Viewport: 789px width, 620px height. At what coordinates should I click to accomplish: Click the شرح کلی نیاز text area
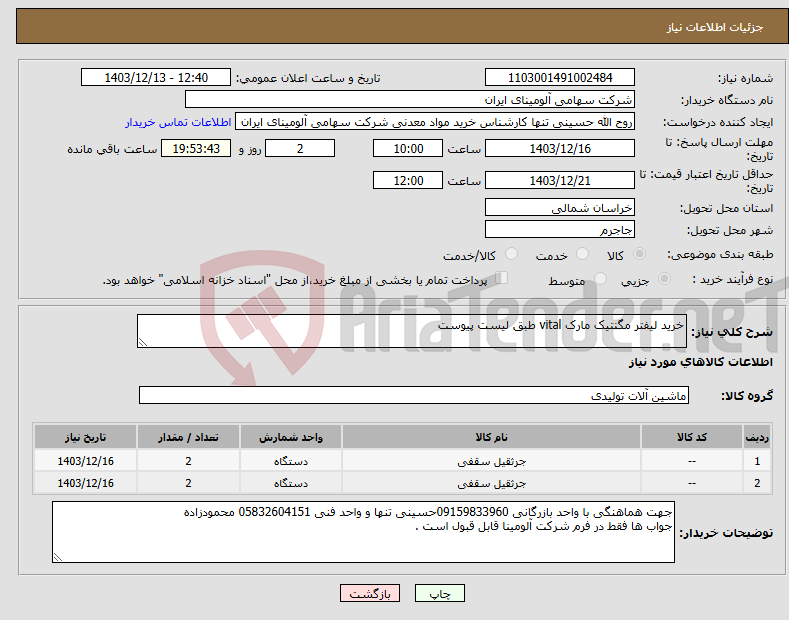tap(412, 331)
